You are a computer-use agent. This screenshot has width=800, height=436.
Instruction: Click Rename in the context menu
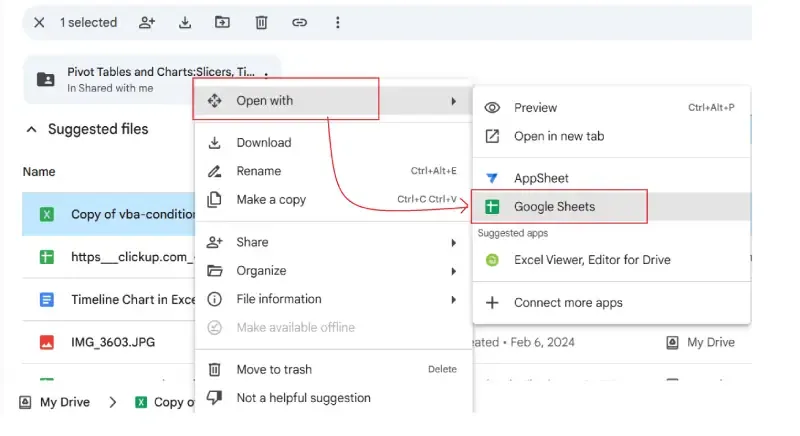(259, 171)
